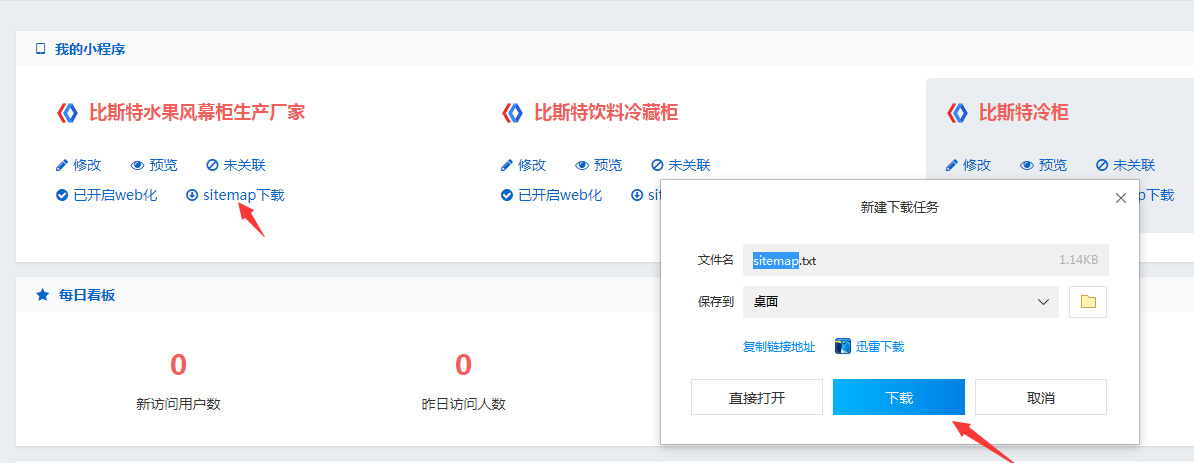Viewport: 1194px width, 463px height.
Task: Click 未关联 under 比斯特饮料冷藏柜
Action: [681, 165]
